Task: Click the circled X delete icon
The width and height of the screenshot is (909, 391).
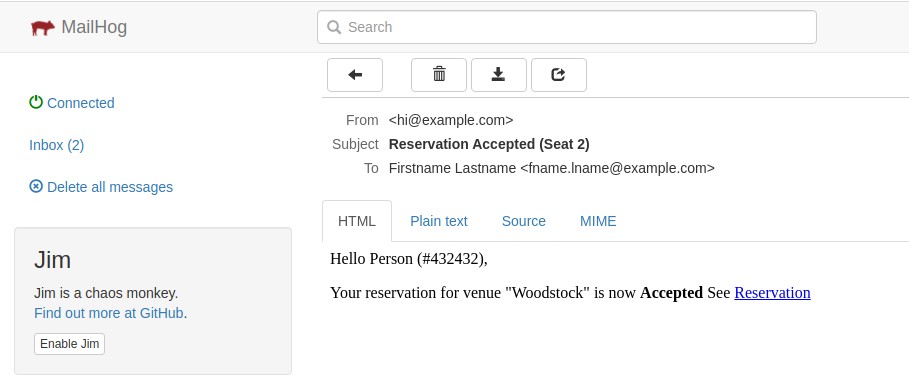Action: pos(36,186)
